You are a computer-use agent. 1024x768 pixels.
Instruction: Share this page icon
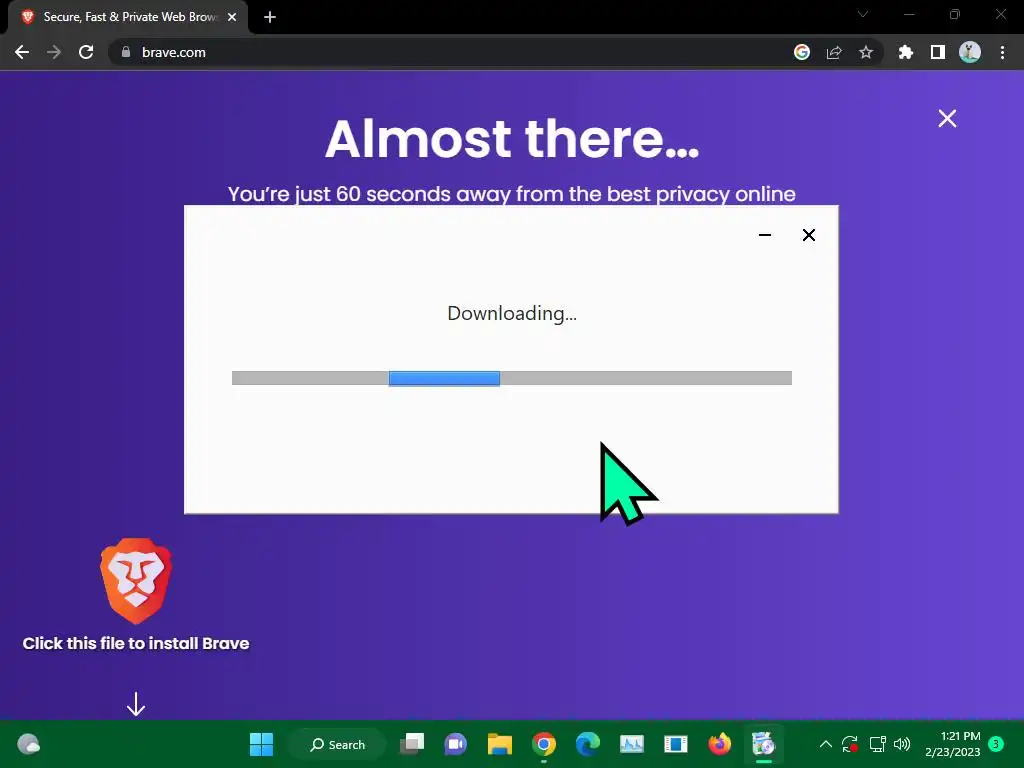click(x=834, y=52)
